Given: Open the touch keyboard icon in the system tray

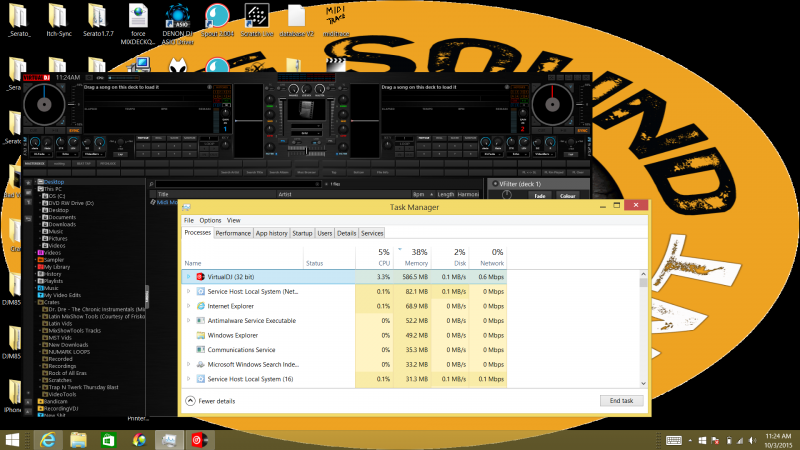Looking at the screenshot, I should (x=673, y=440).
